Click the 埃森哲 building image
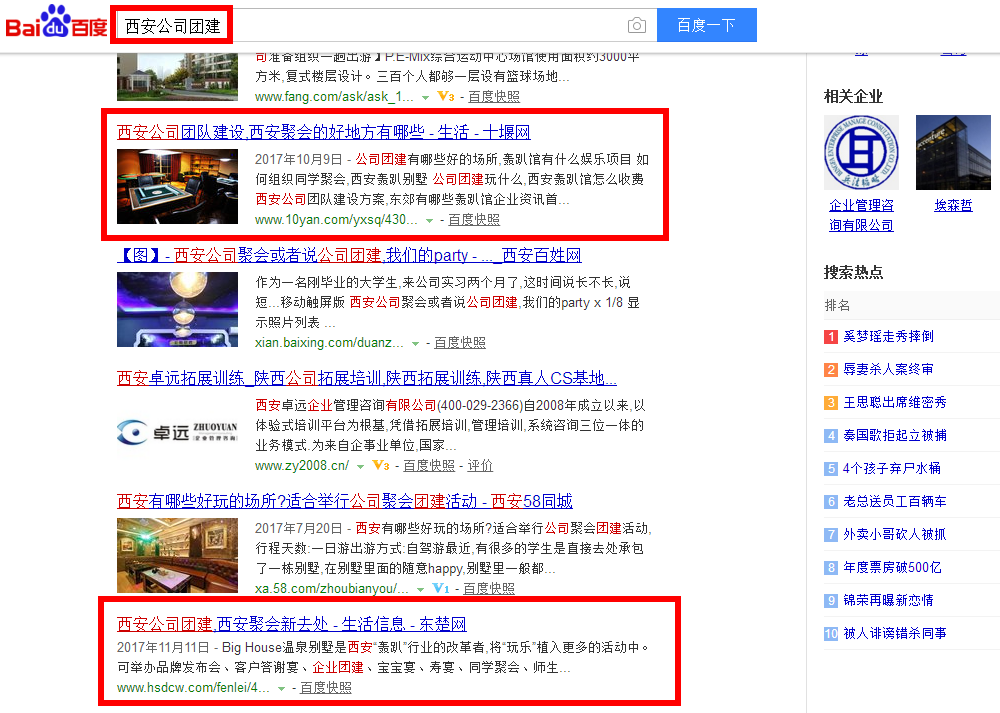Image resolution: width=1000 pixels, height=713 pixels. tap(953, 152)
